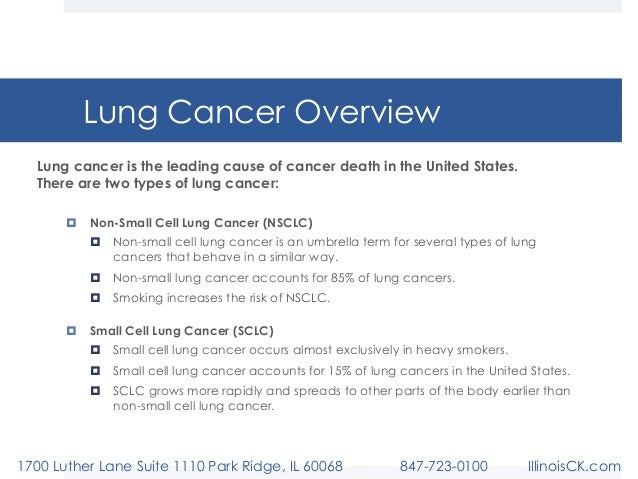This screenshot has height=479, width=638.
Task: Click the bullet beside Small Cell Lung Cancer heading
Action: [71, 330]
